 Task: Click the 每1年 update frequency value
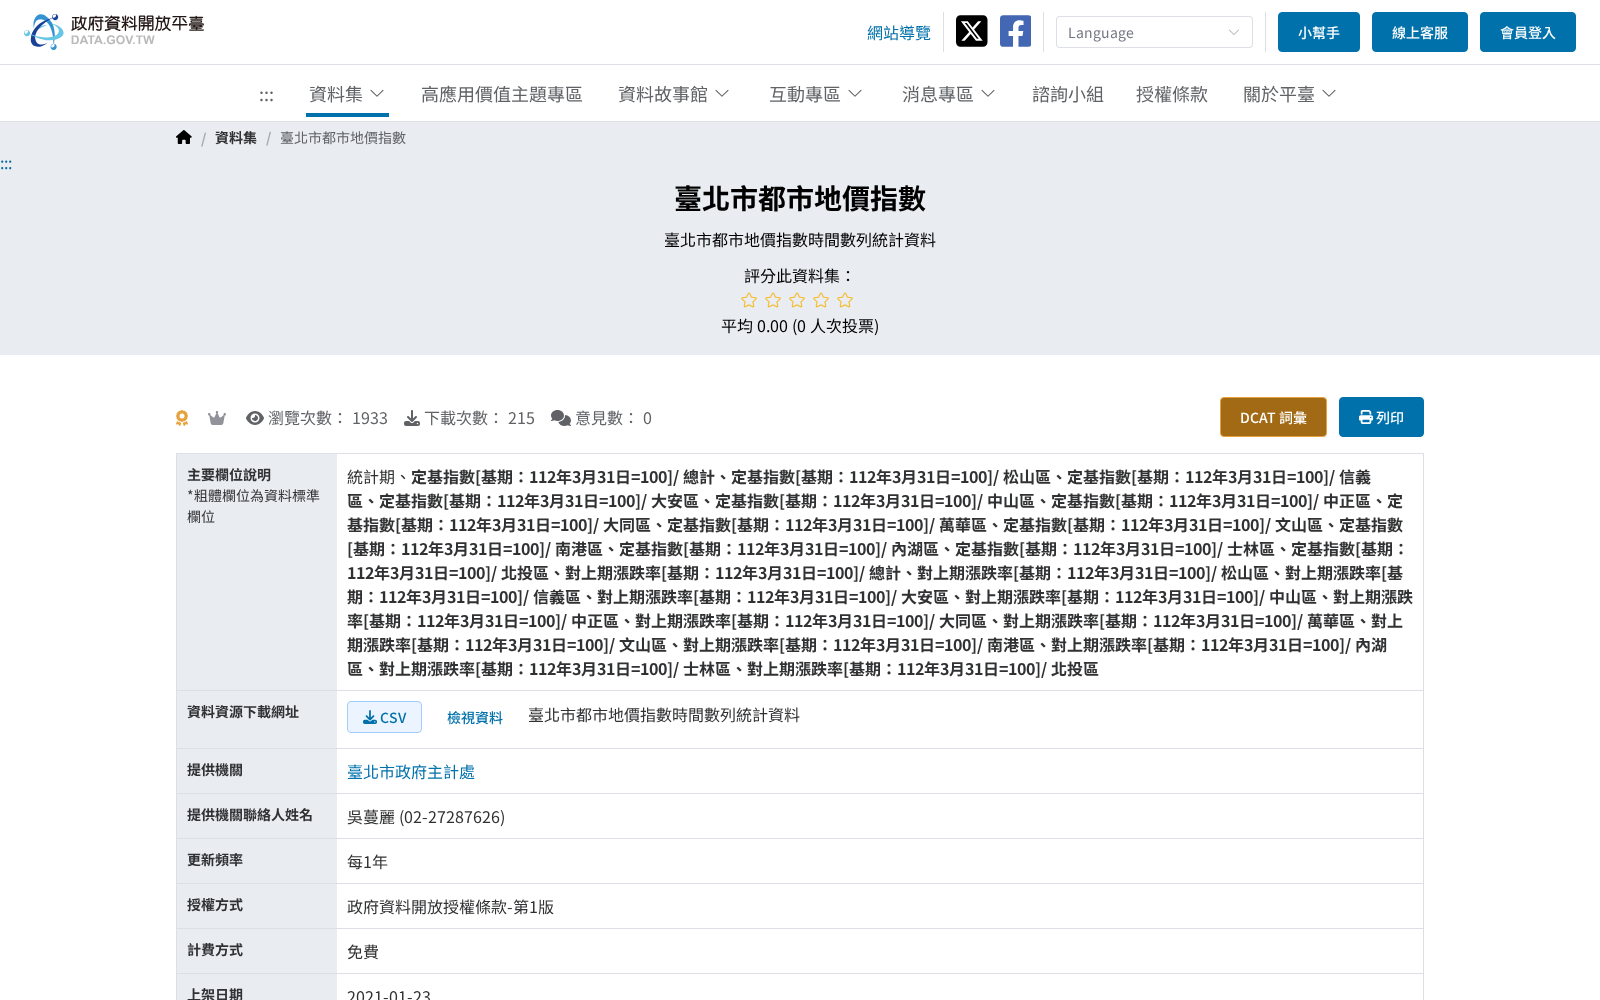(x=367, y=862)
